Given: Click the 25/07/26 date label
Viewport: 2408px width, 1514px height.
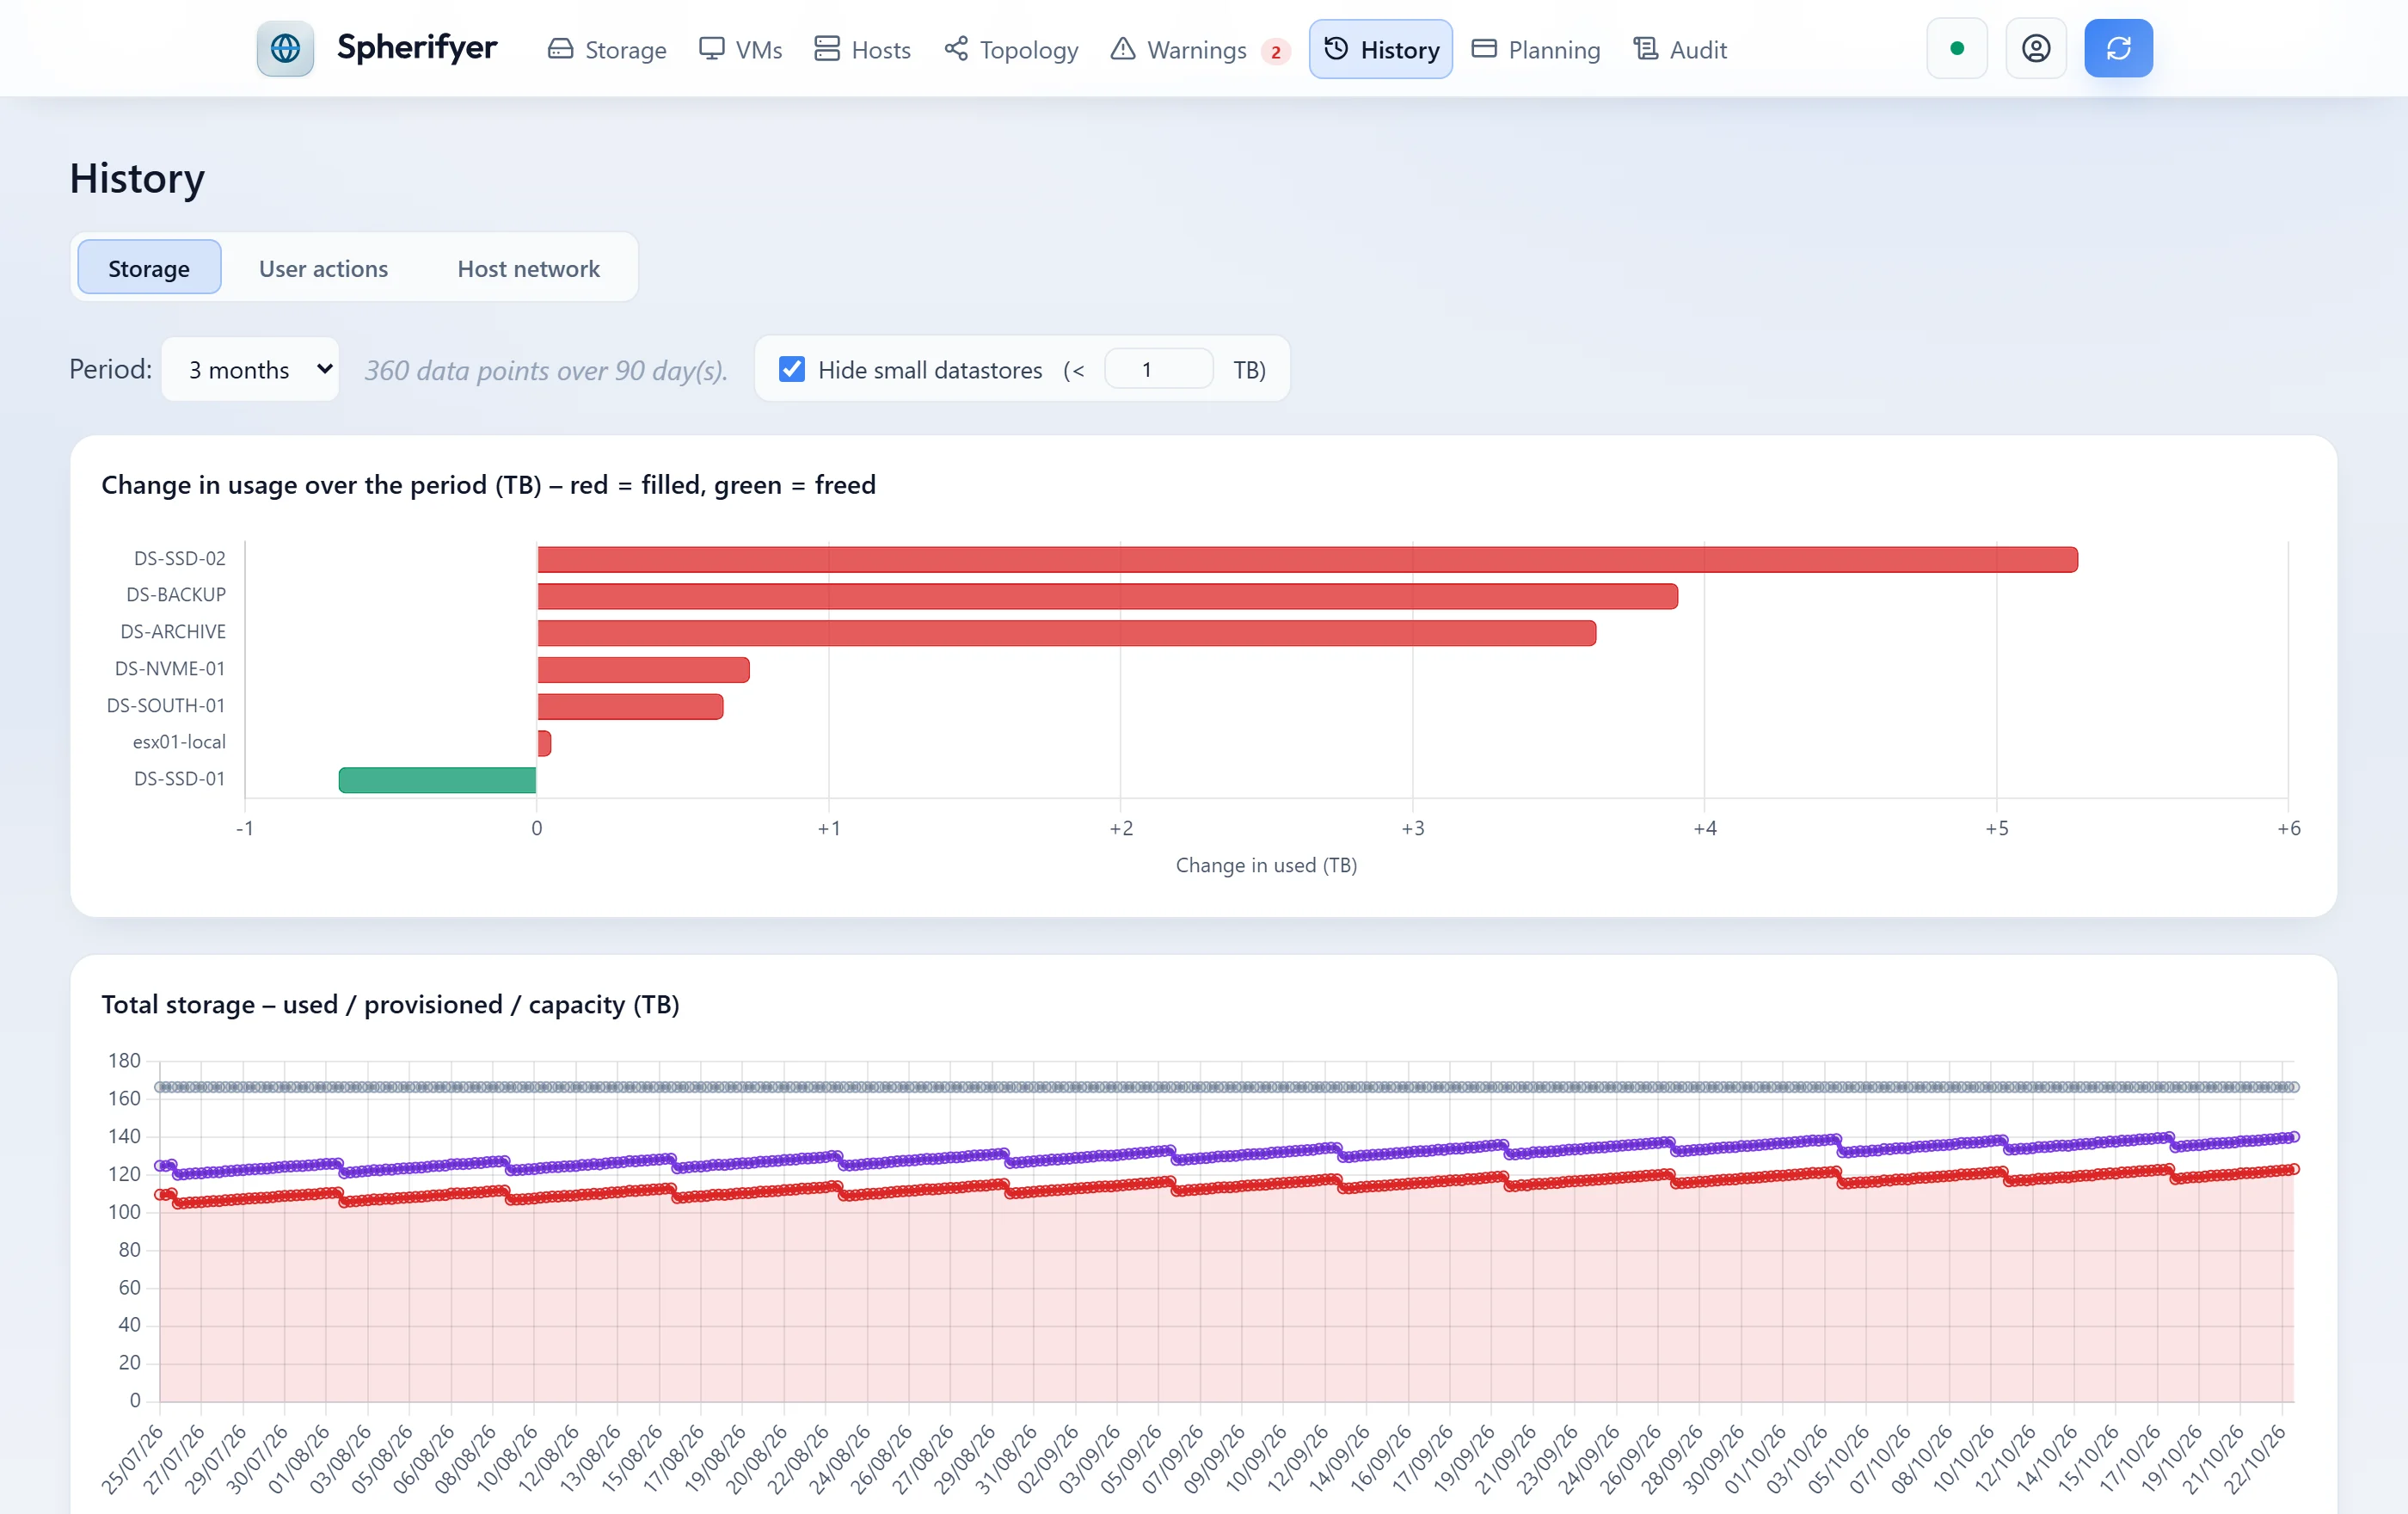Looking at the screenshot, I should coord(132,1459).
